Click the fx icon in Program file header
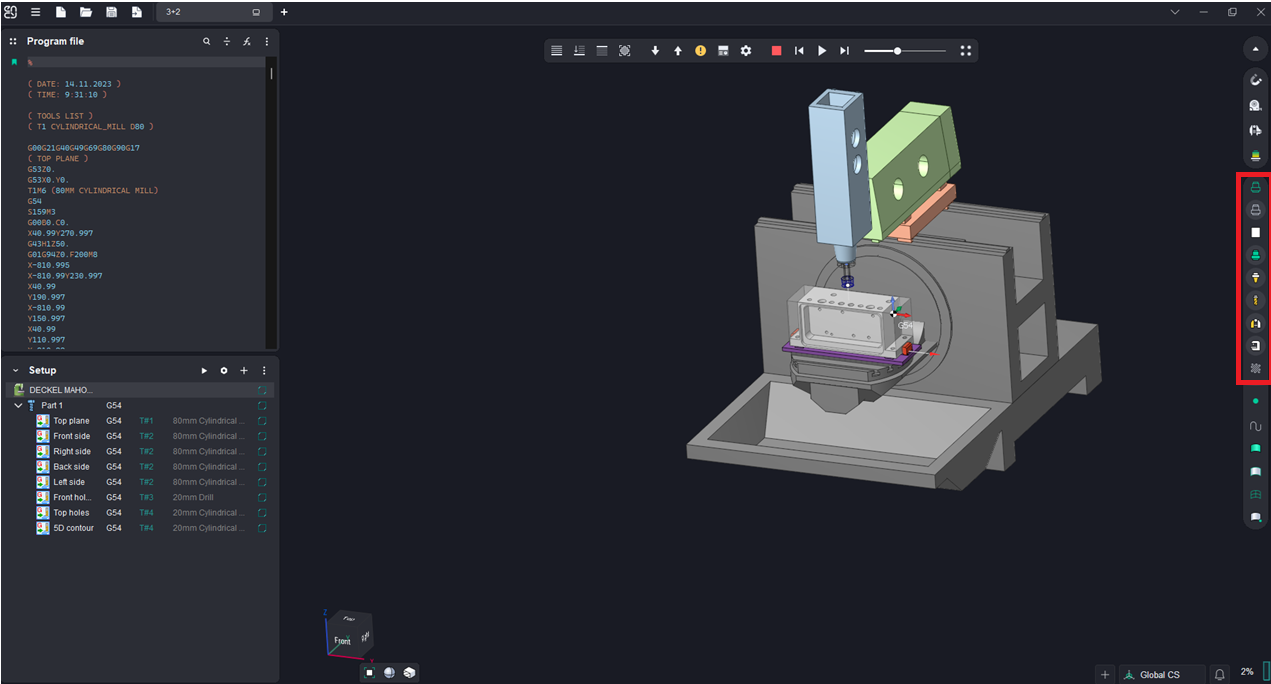The height and width of the screenshot is (684, 1271). (247, 42)
